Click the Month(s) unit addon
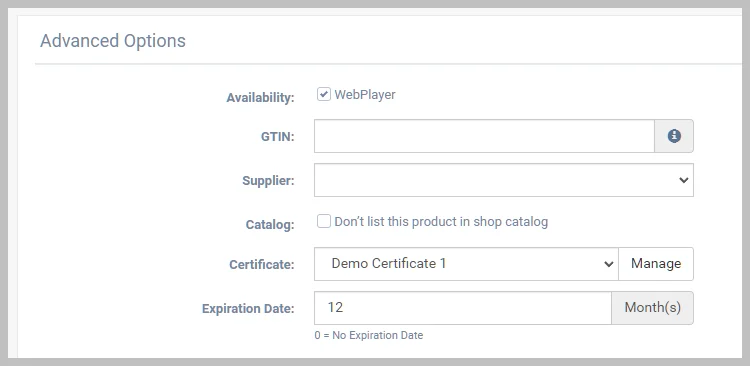Viewport: 750px width, 366px height. [x=652, y=308]
